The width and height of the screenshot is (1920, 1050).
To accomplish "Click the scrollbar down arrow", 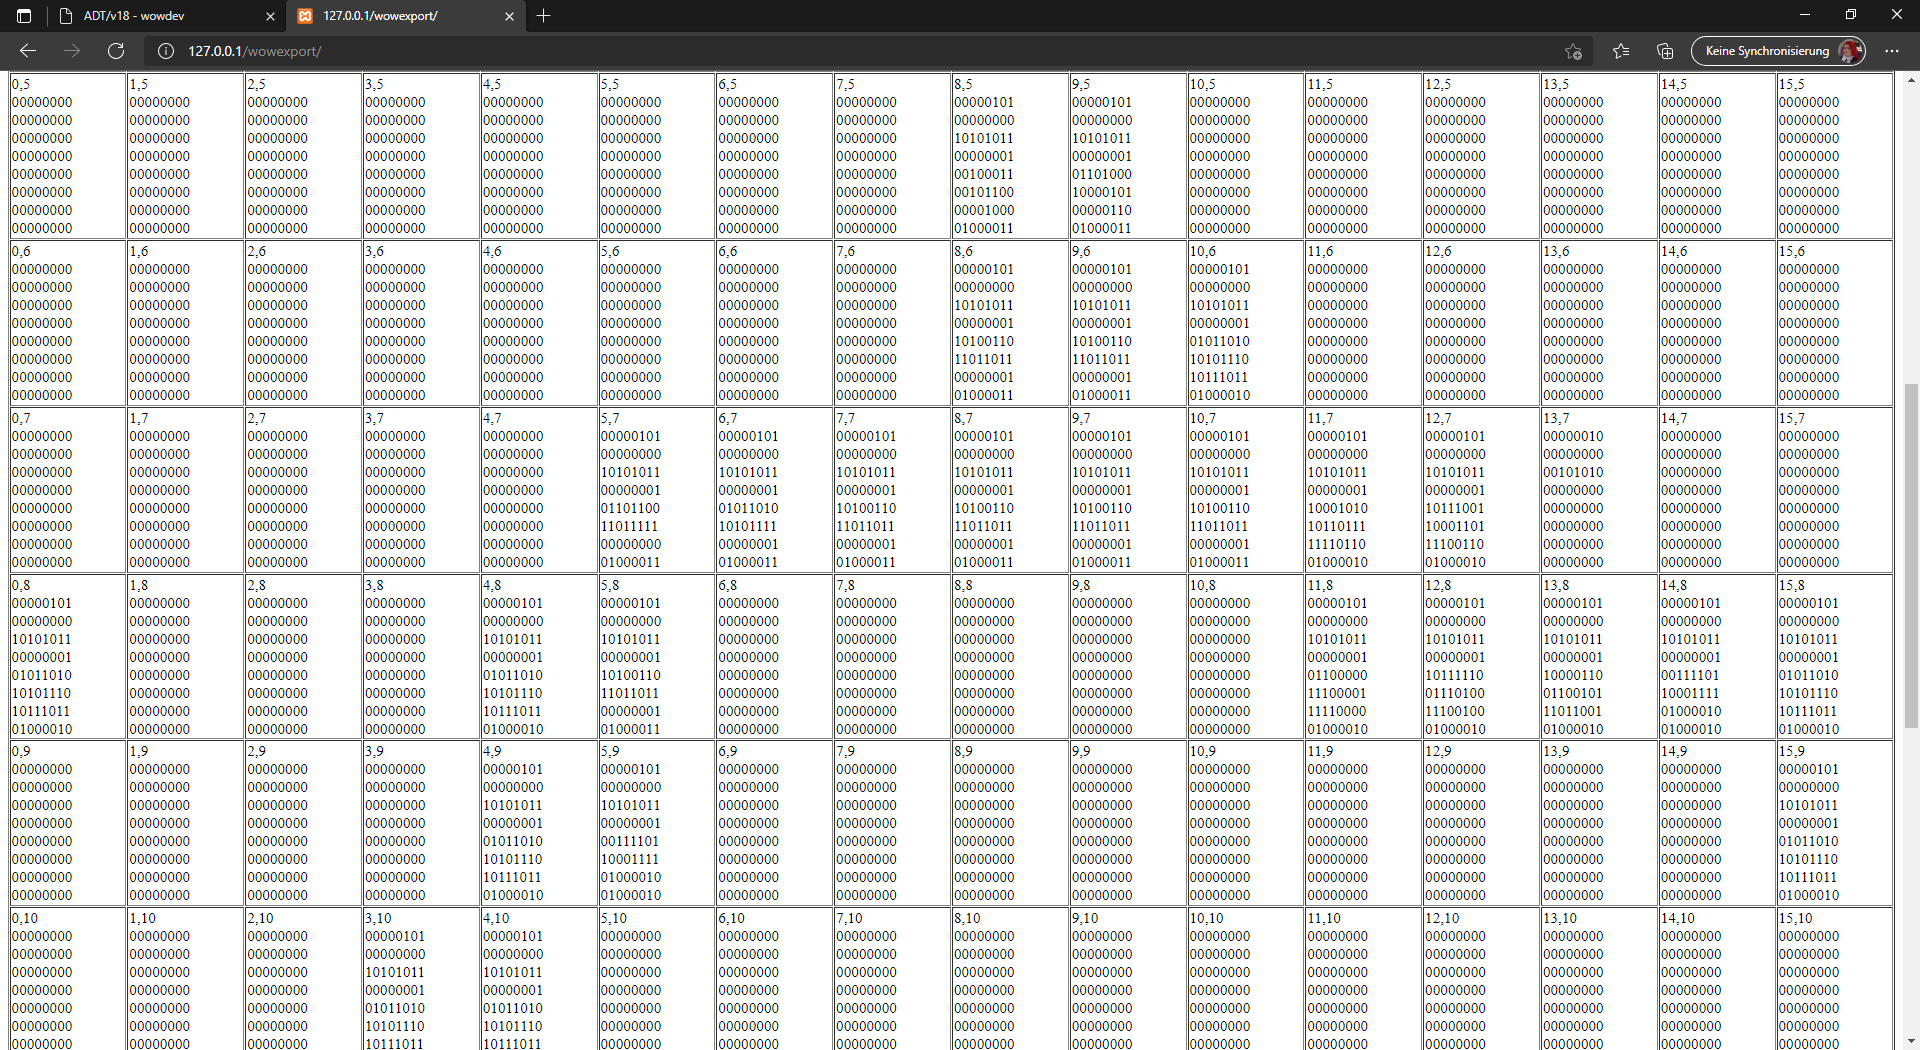I will click(x=1911, y=1040).
